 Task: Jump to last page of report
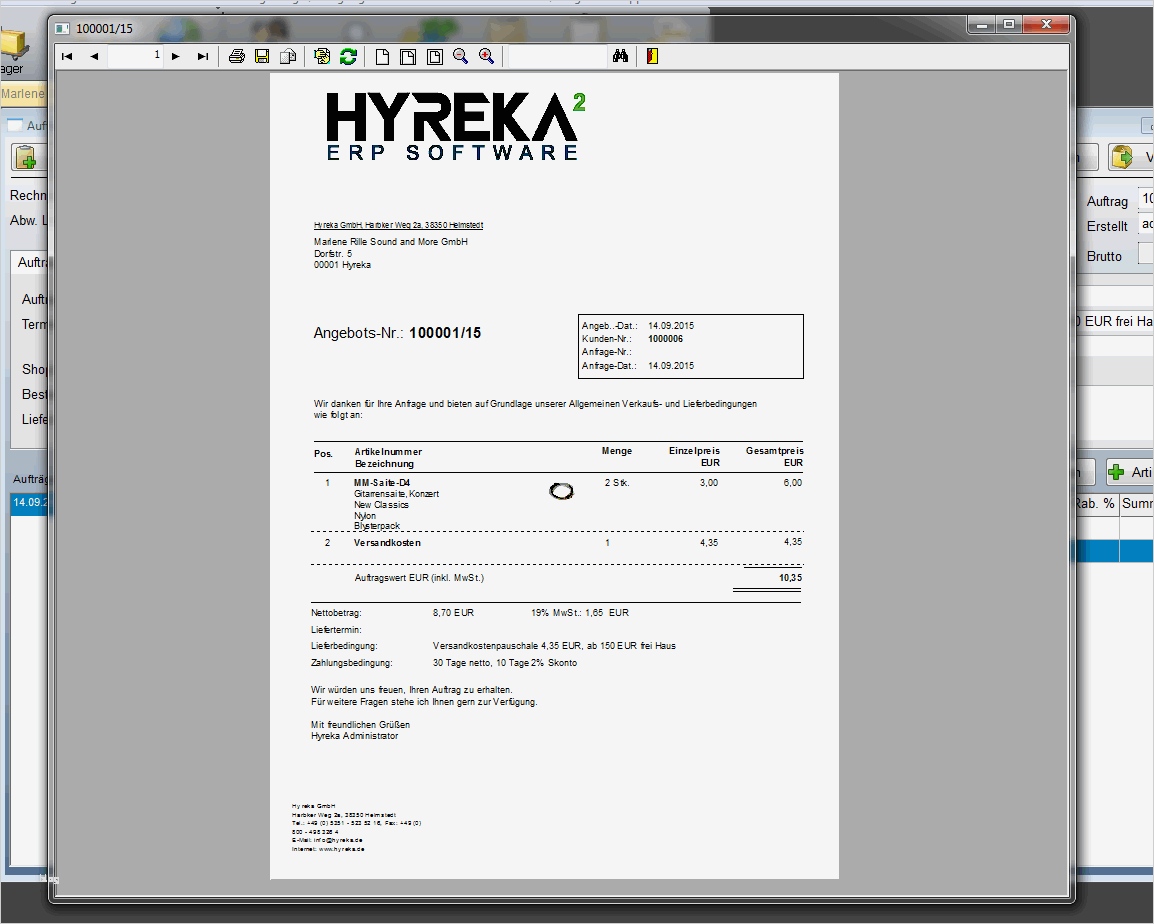click(202, 57)
